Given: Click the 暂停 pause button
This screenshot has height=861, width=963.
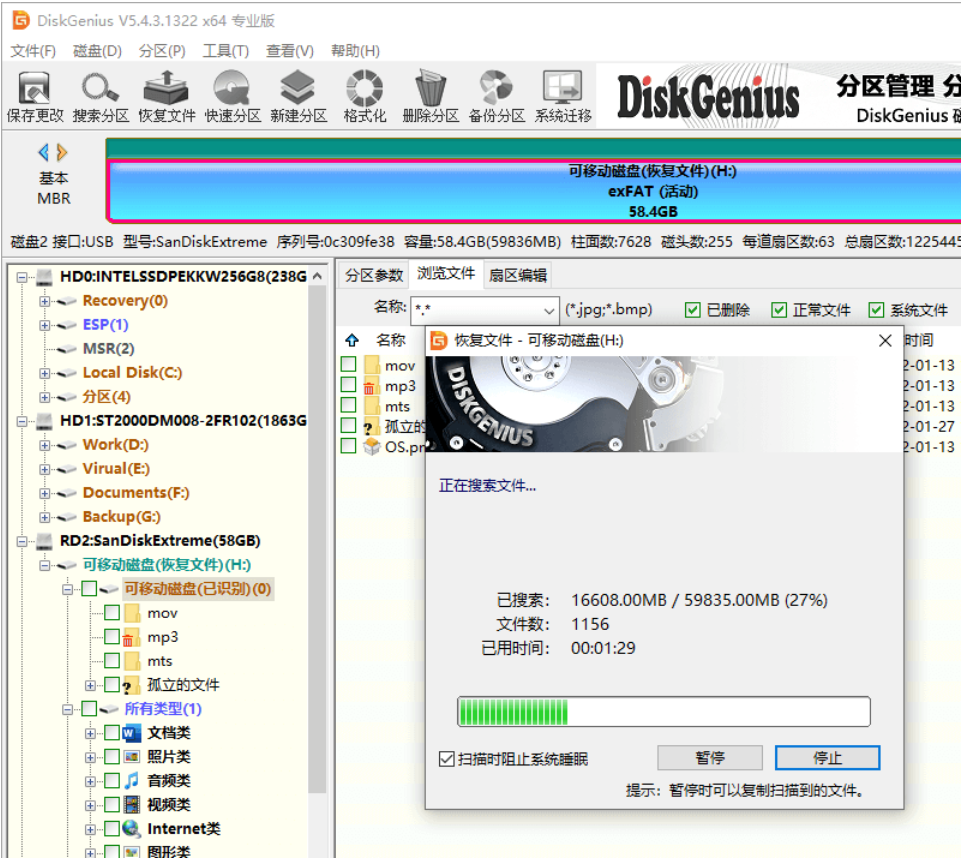Looking at the screenshot, I should 710,758.
